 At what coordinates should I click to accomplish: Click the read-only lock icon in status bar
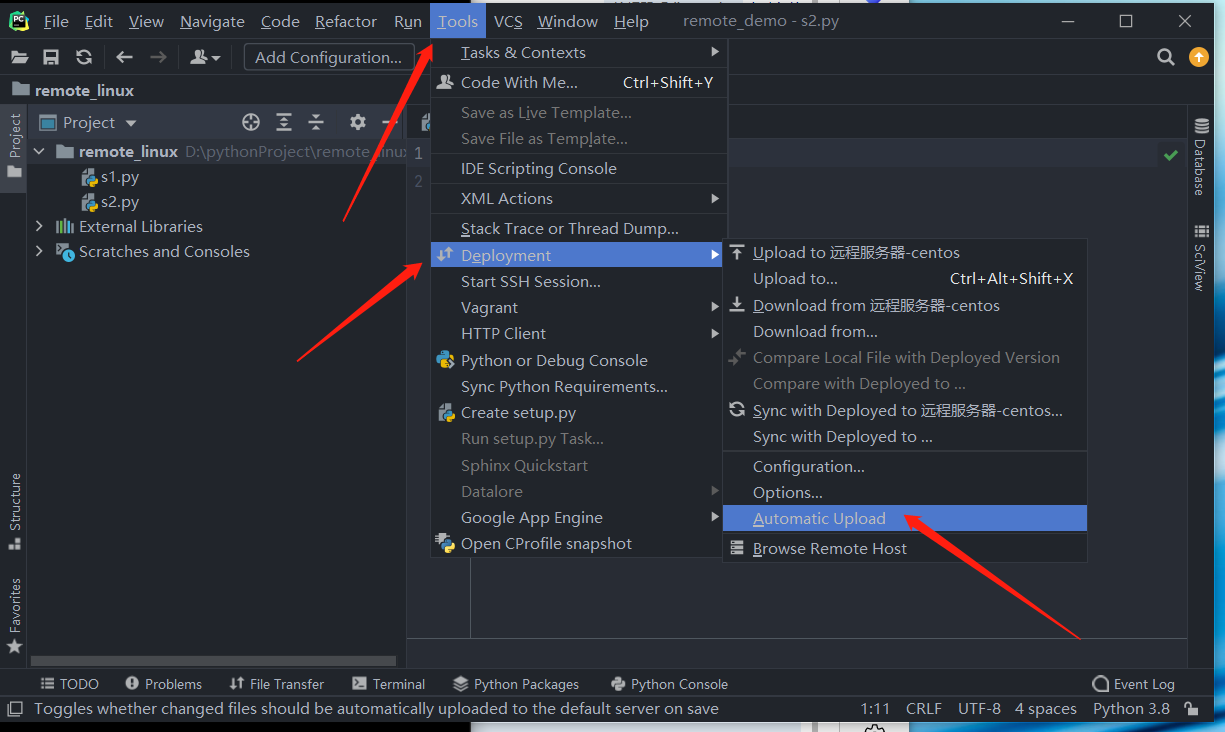click(x=1191, y=708)
